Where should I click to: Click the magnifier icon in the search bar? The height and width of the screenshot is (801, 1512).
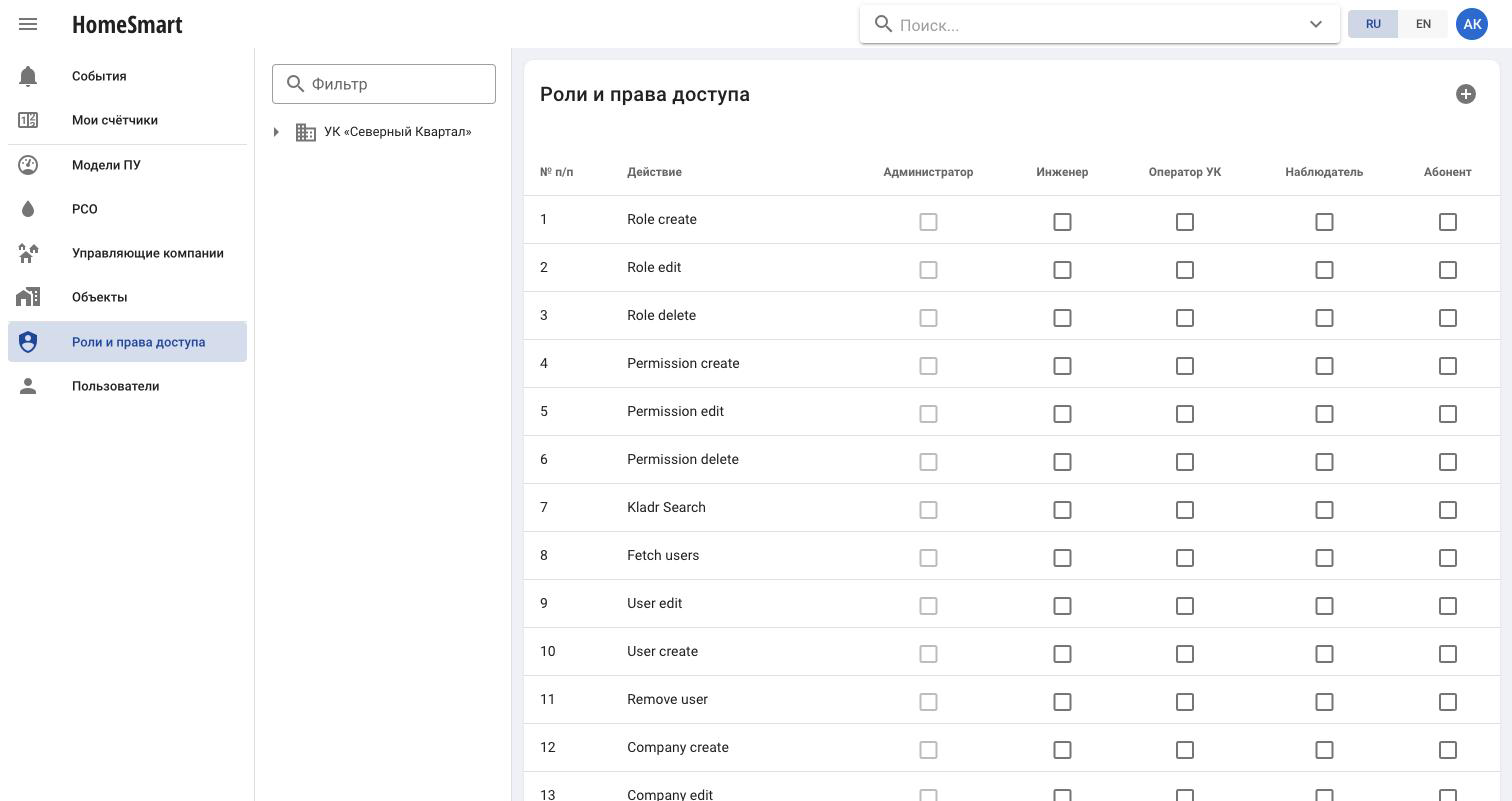pyautogui.click(x=884, y=24)
